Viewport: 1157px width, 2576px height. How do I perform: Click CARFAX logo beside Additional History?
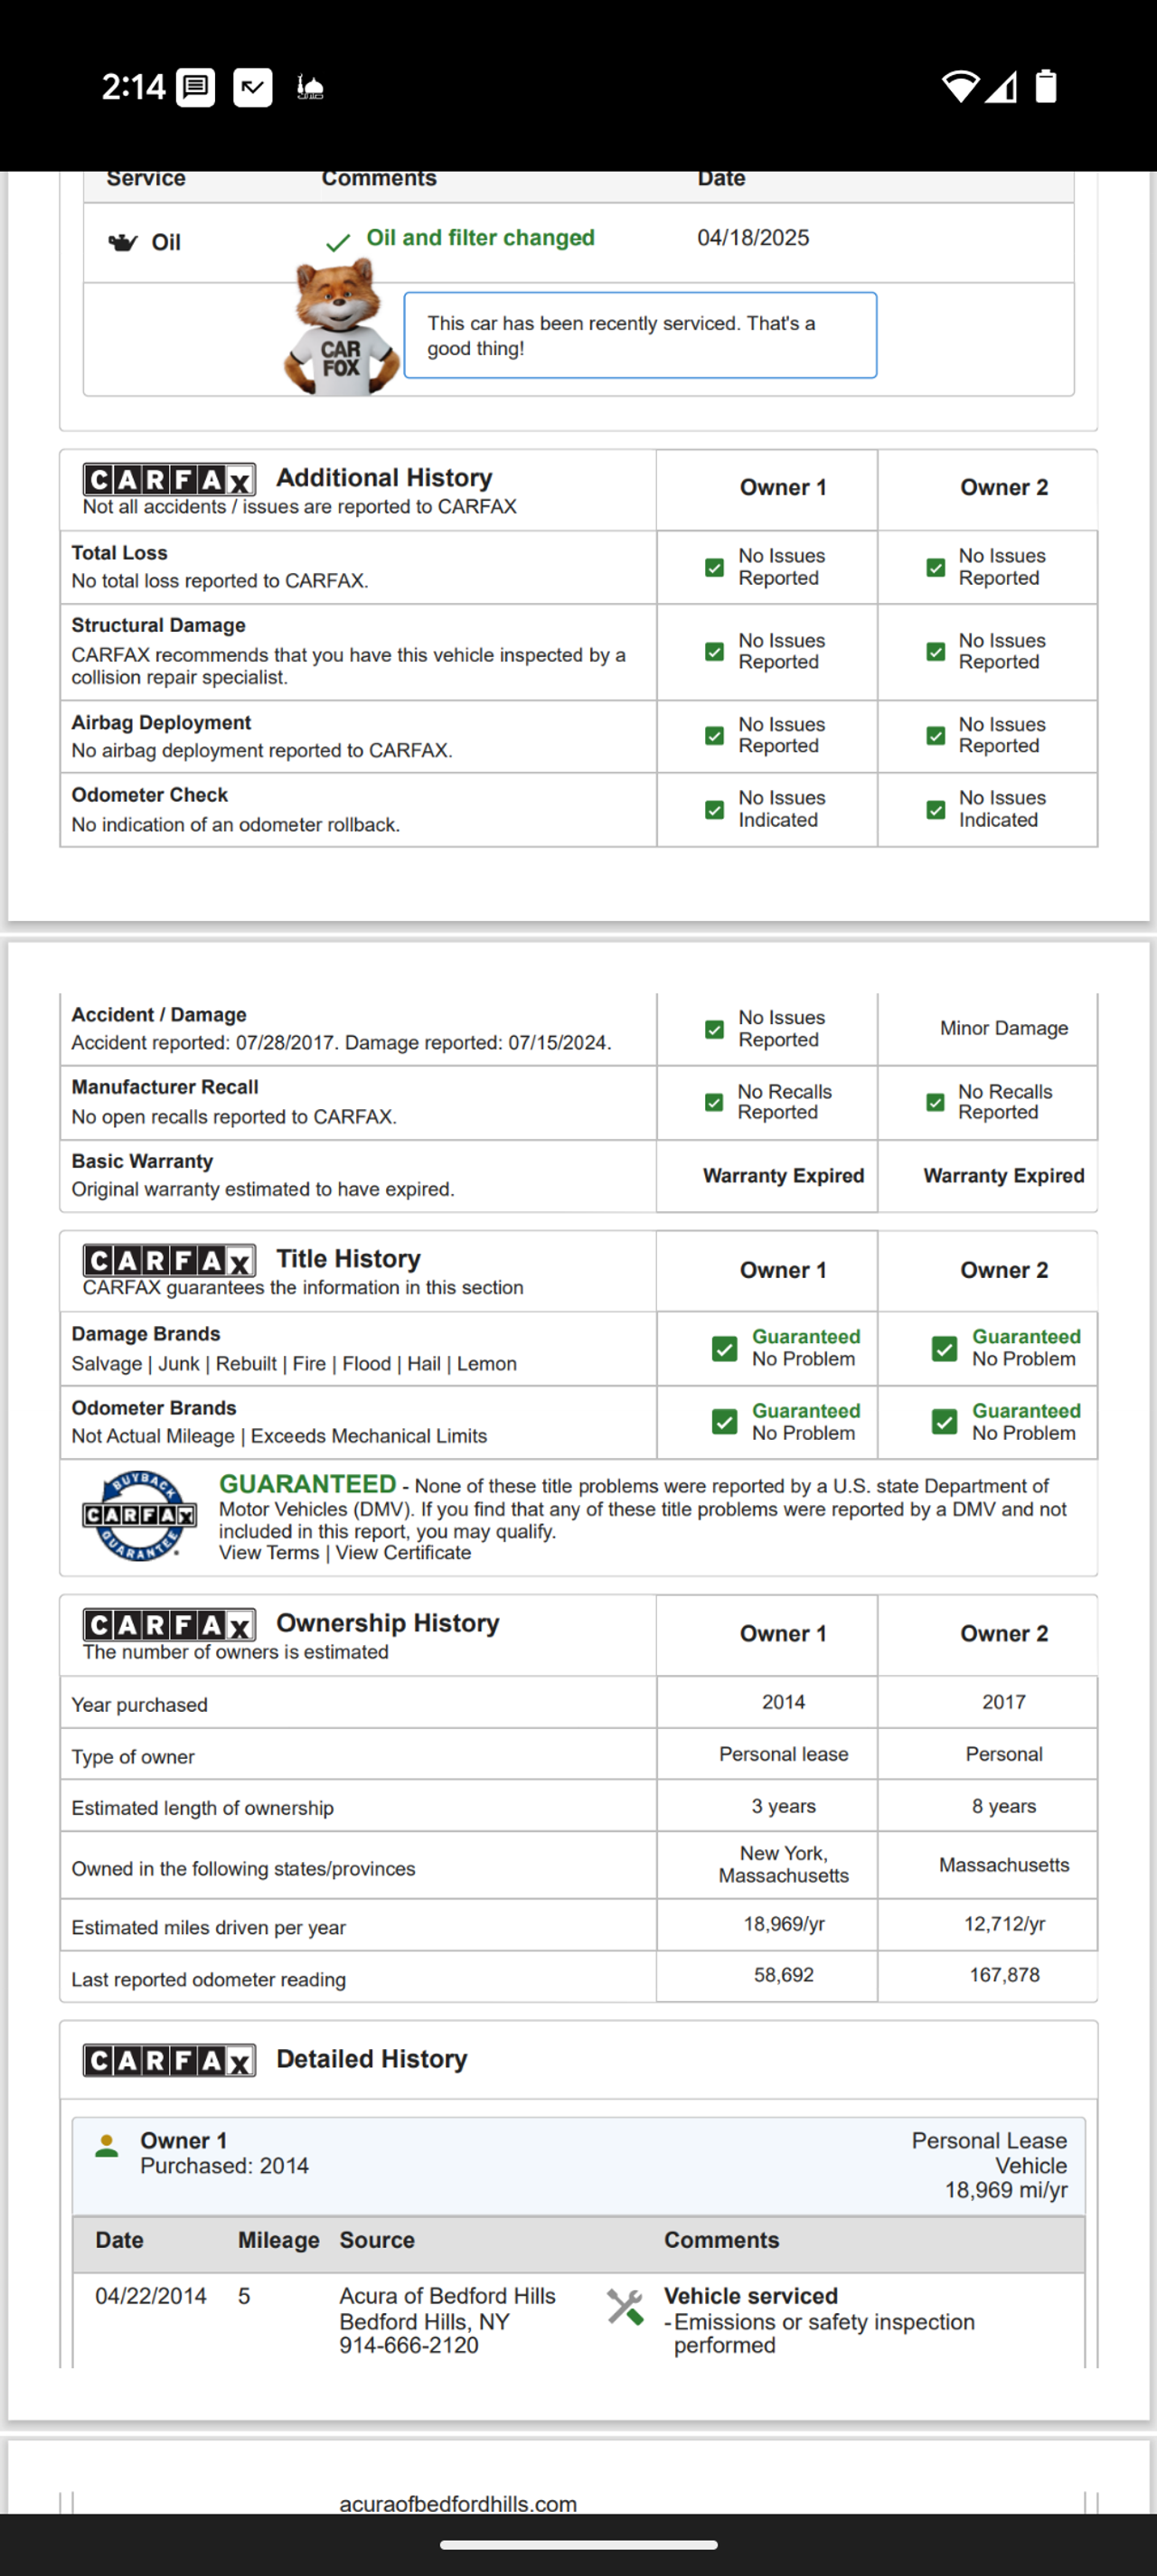coord(168,480)
